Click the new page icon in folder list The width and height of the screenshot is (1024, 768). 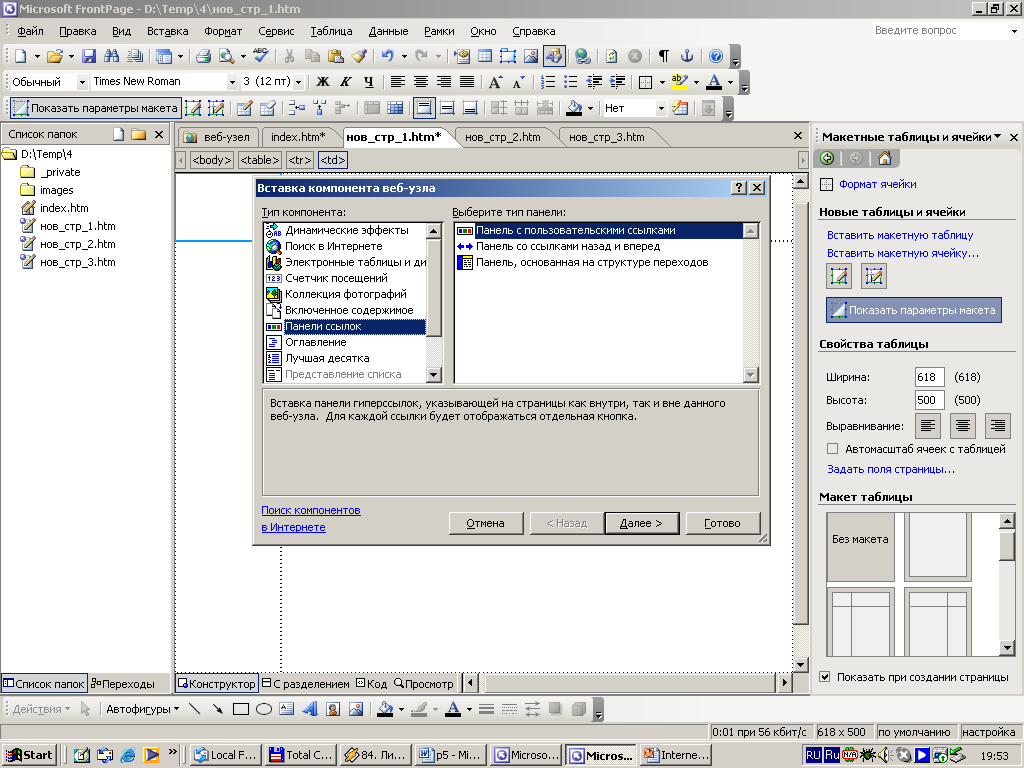(118, 134)
